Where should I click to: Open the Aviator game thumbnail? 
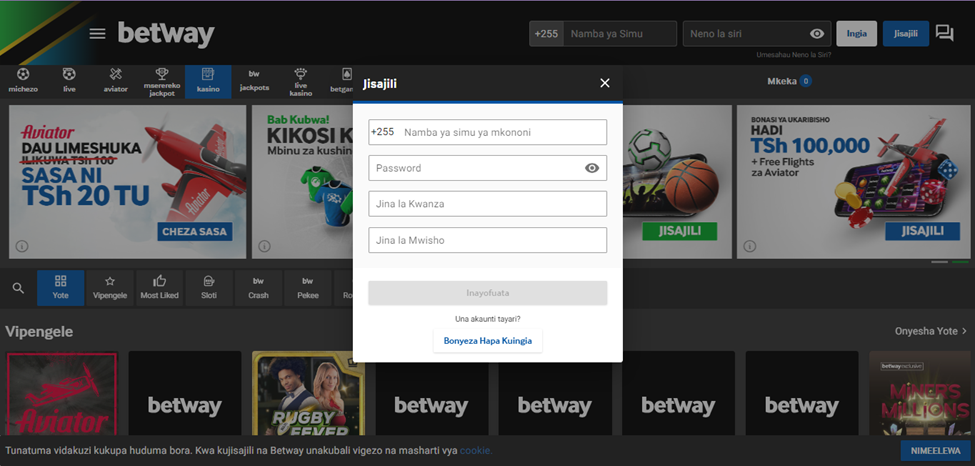point(62,393)
